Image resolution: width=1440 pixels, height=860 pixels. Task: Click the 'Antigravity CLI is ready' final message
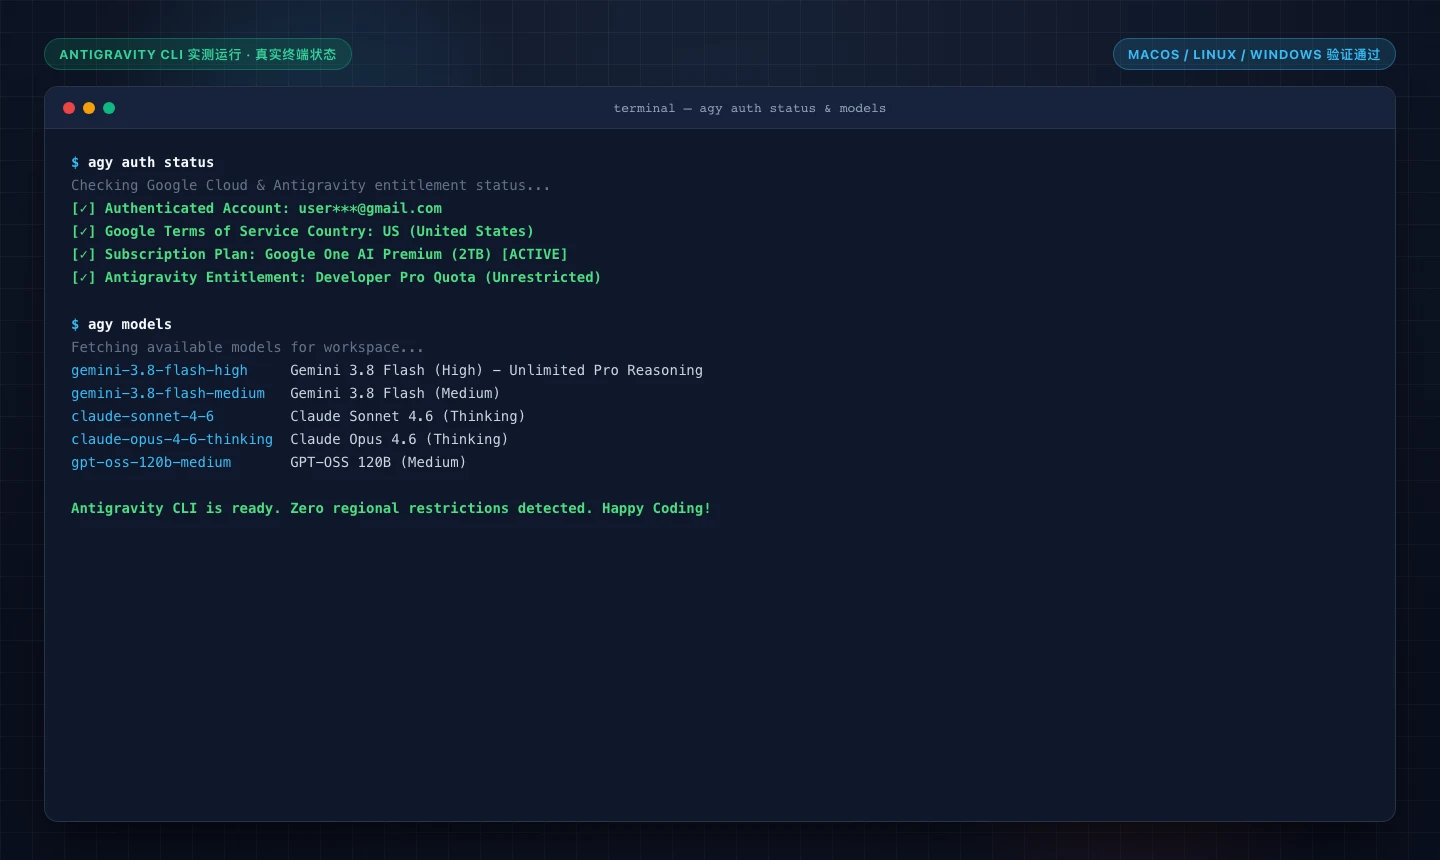tap(391, 508)
